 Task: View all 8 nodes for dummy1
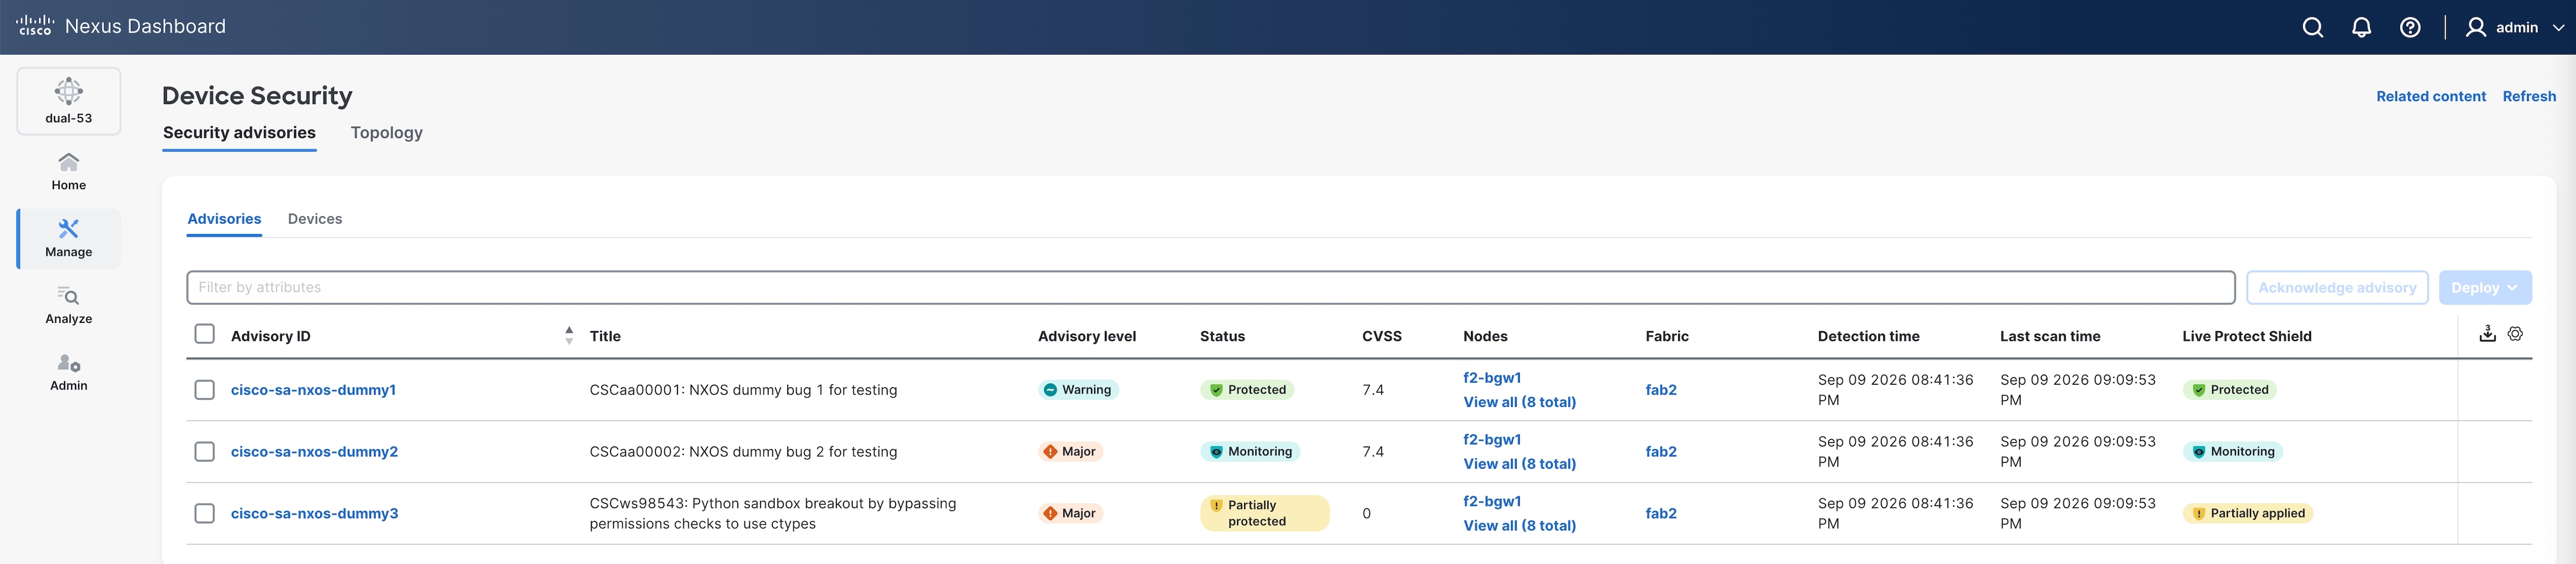1519,402
